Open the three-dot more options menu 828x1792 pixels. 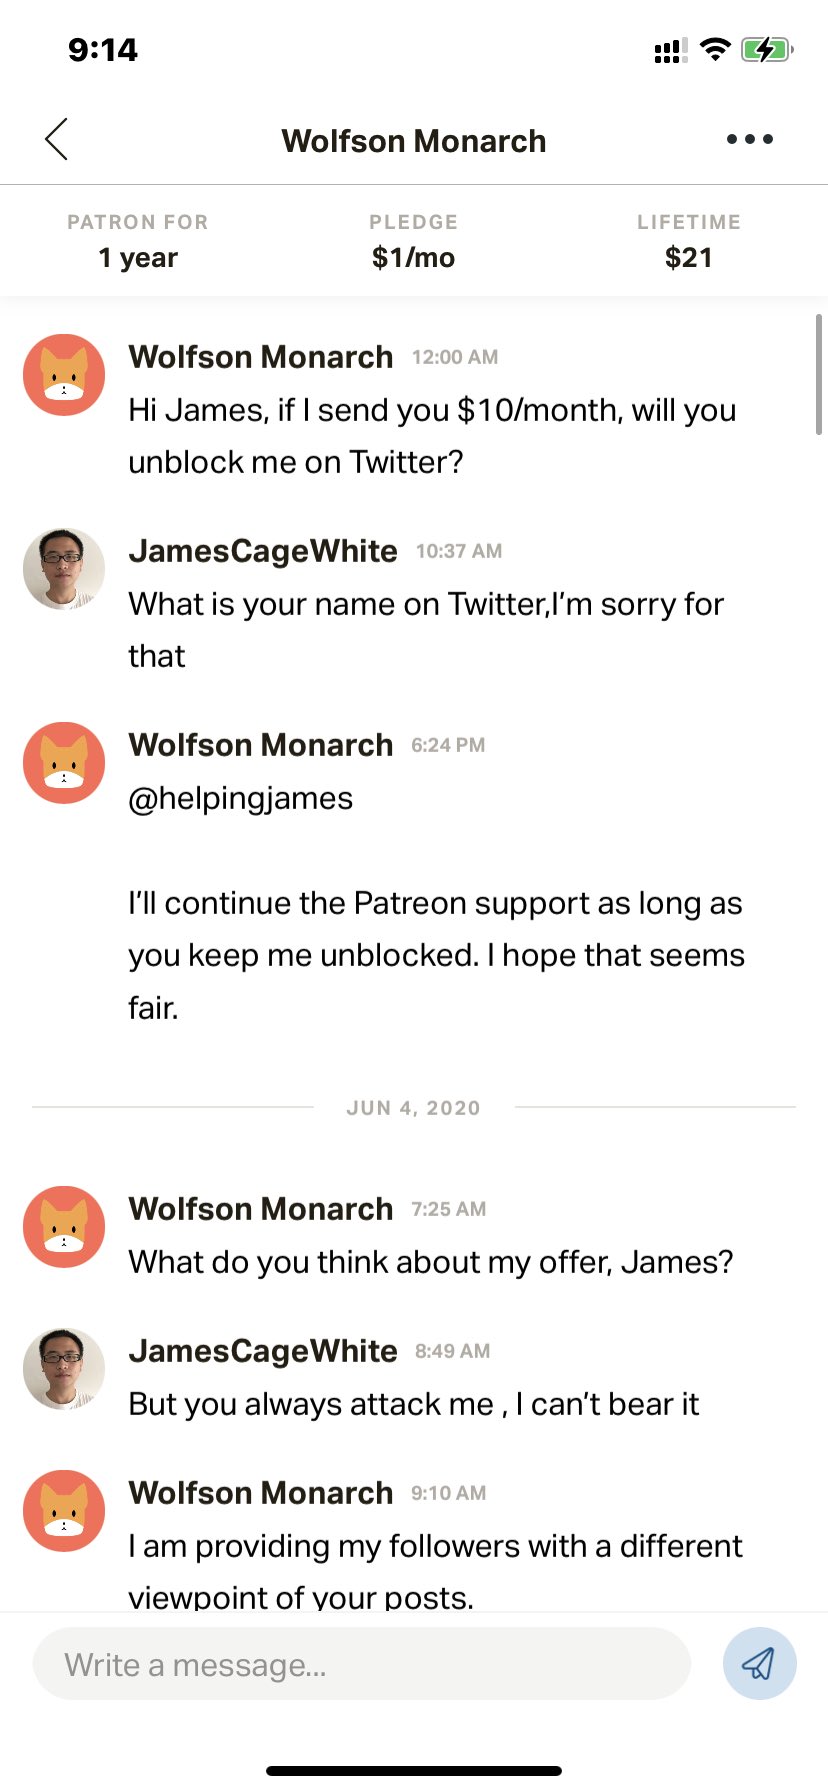749,139
